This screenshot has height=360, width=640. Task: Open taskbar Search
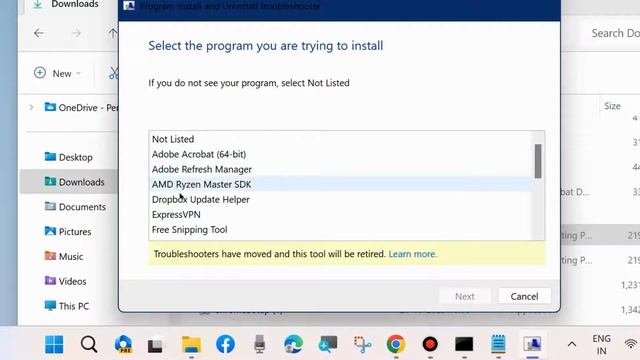pos(89,344)
